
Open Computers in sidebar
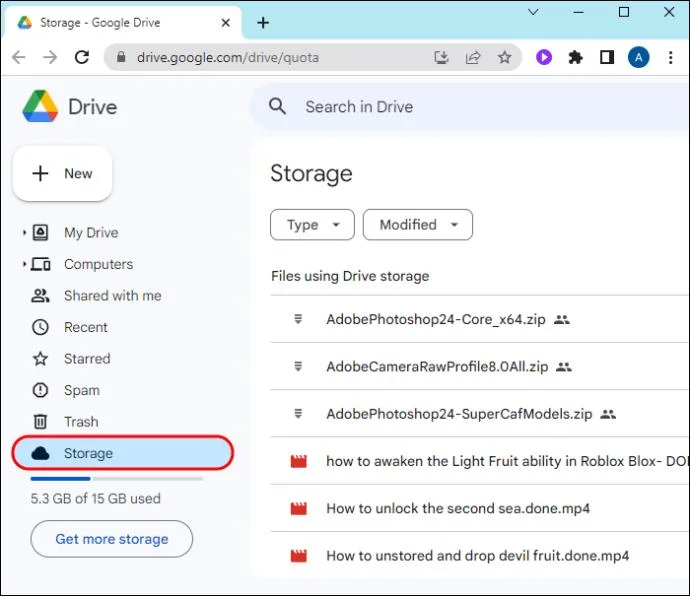click(99, 264)
